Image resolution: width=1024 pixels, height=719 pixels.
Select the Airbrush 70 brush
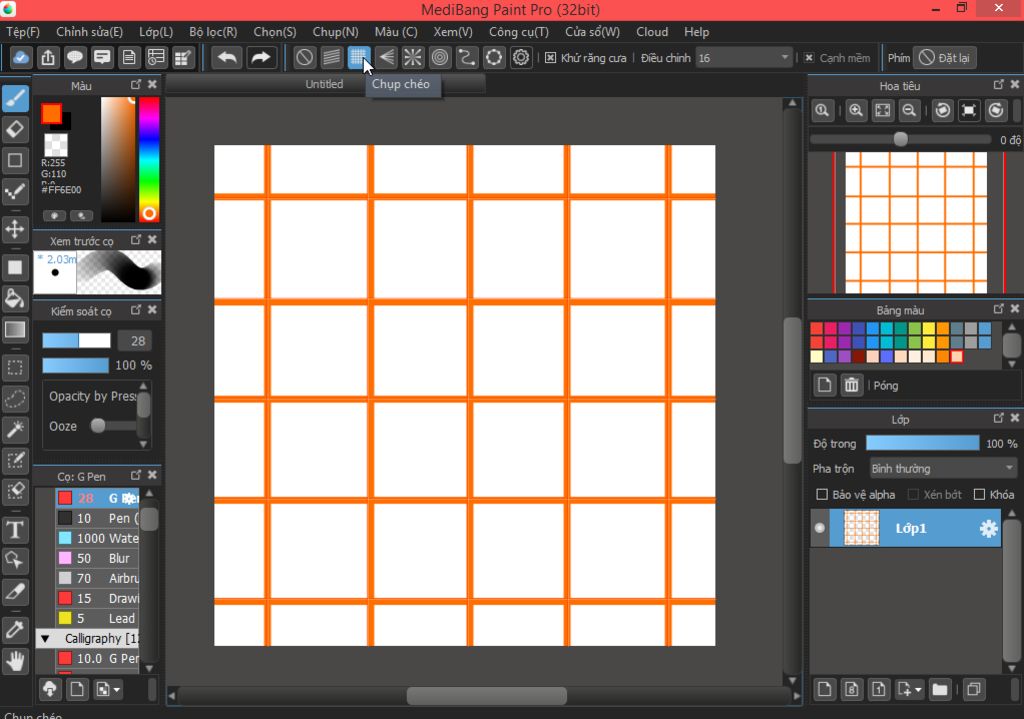click(98, 579)
